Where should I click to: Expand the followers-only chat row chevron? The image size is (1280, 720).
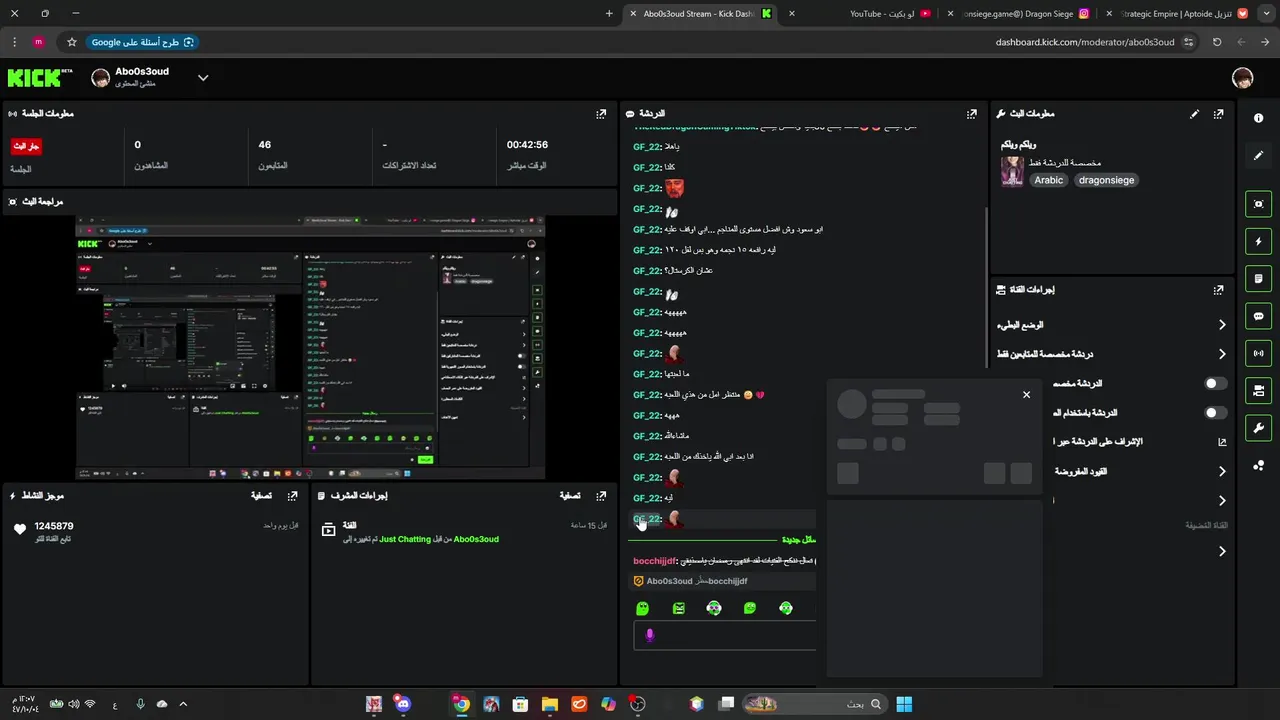(x=1221, y=354)
